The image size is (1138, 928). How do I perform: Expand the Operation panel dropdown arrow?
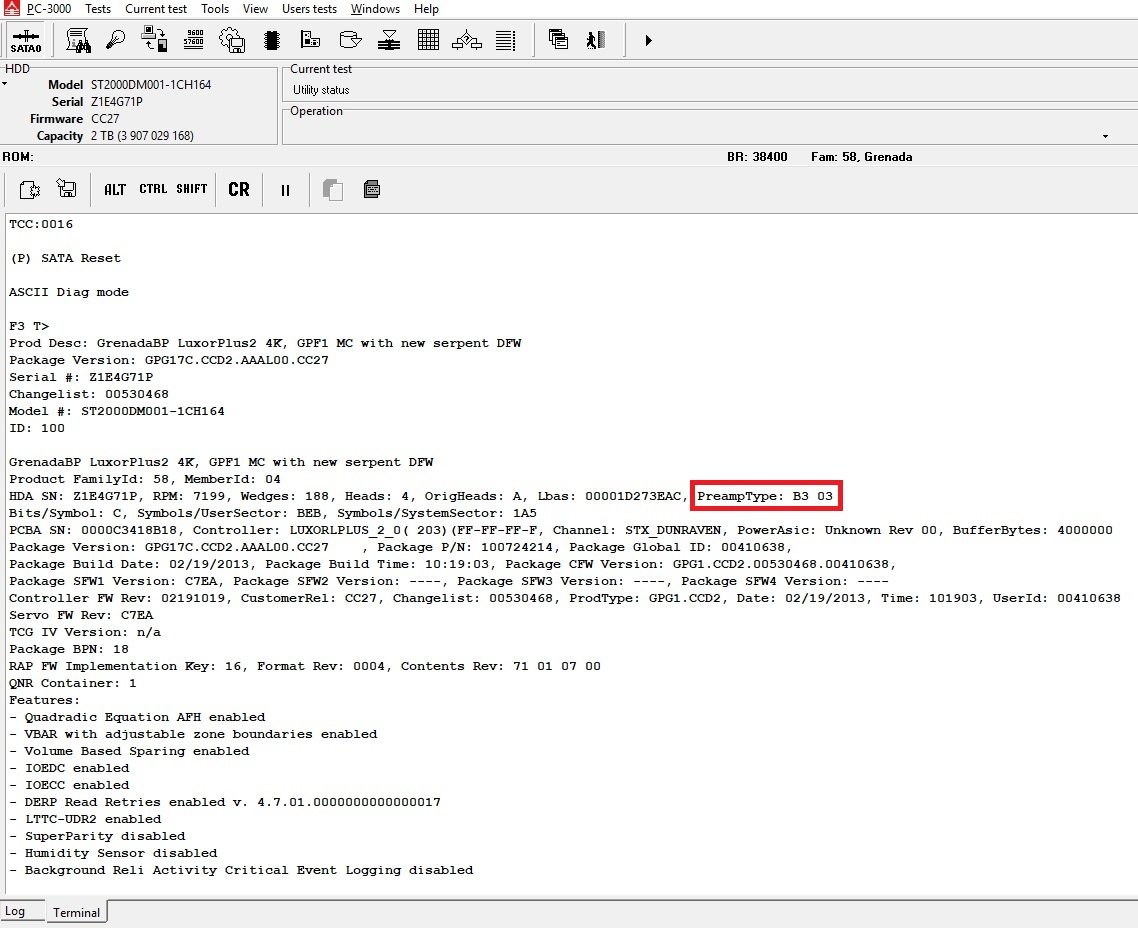click(1105, 136)
